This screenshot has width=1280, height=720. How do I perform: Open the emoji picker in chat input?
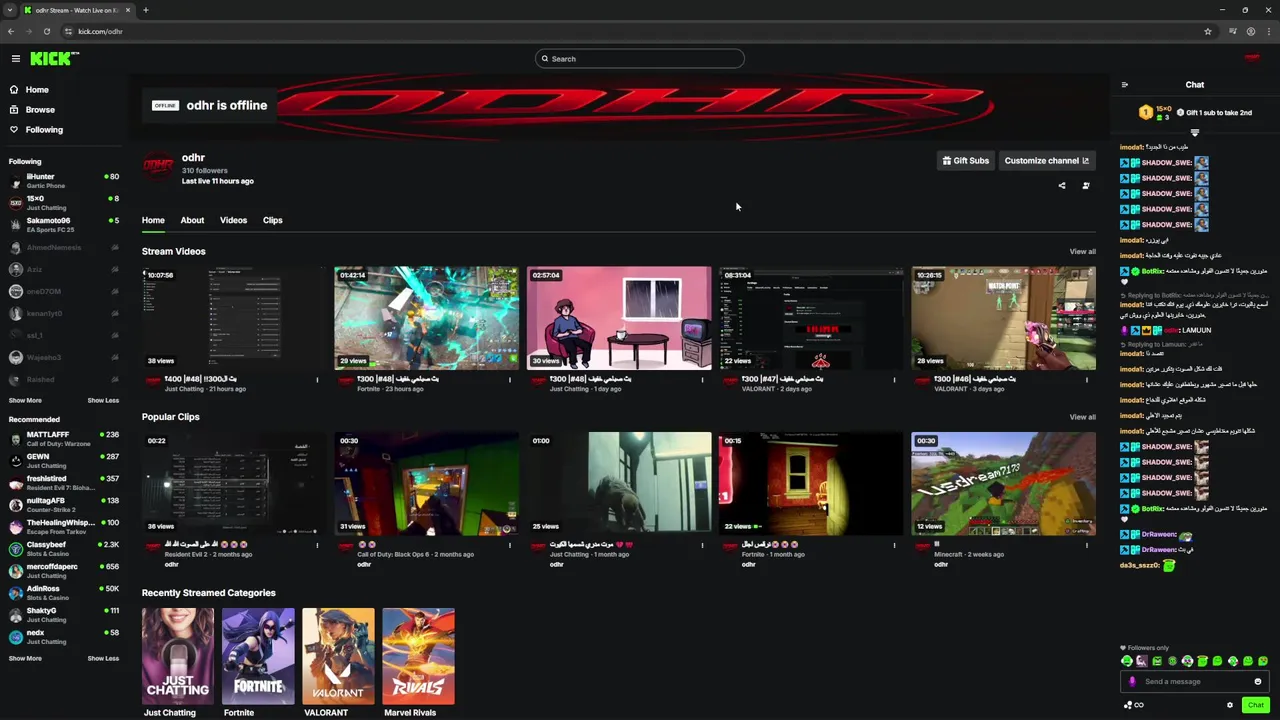tap(1258, 682)
